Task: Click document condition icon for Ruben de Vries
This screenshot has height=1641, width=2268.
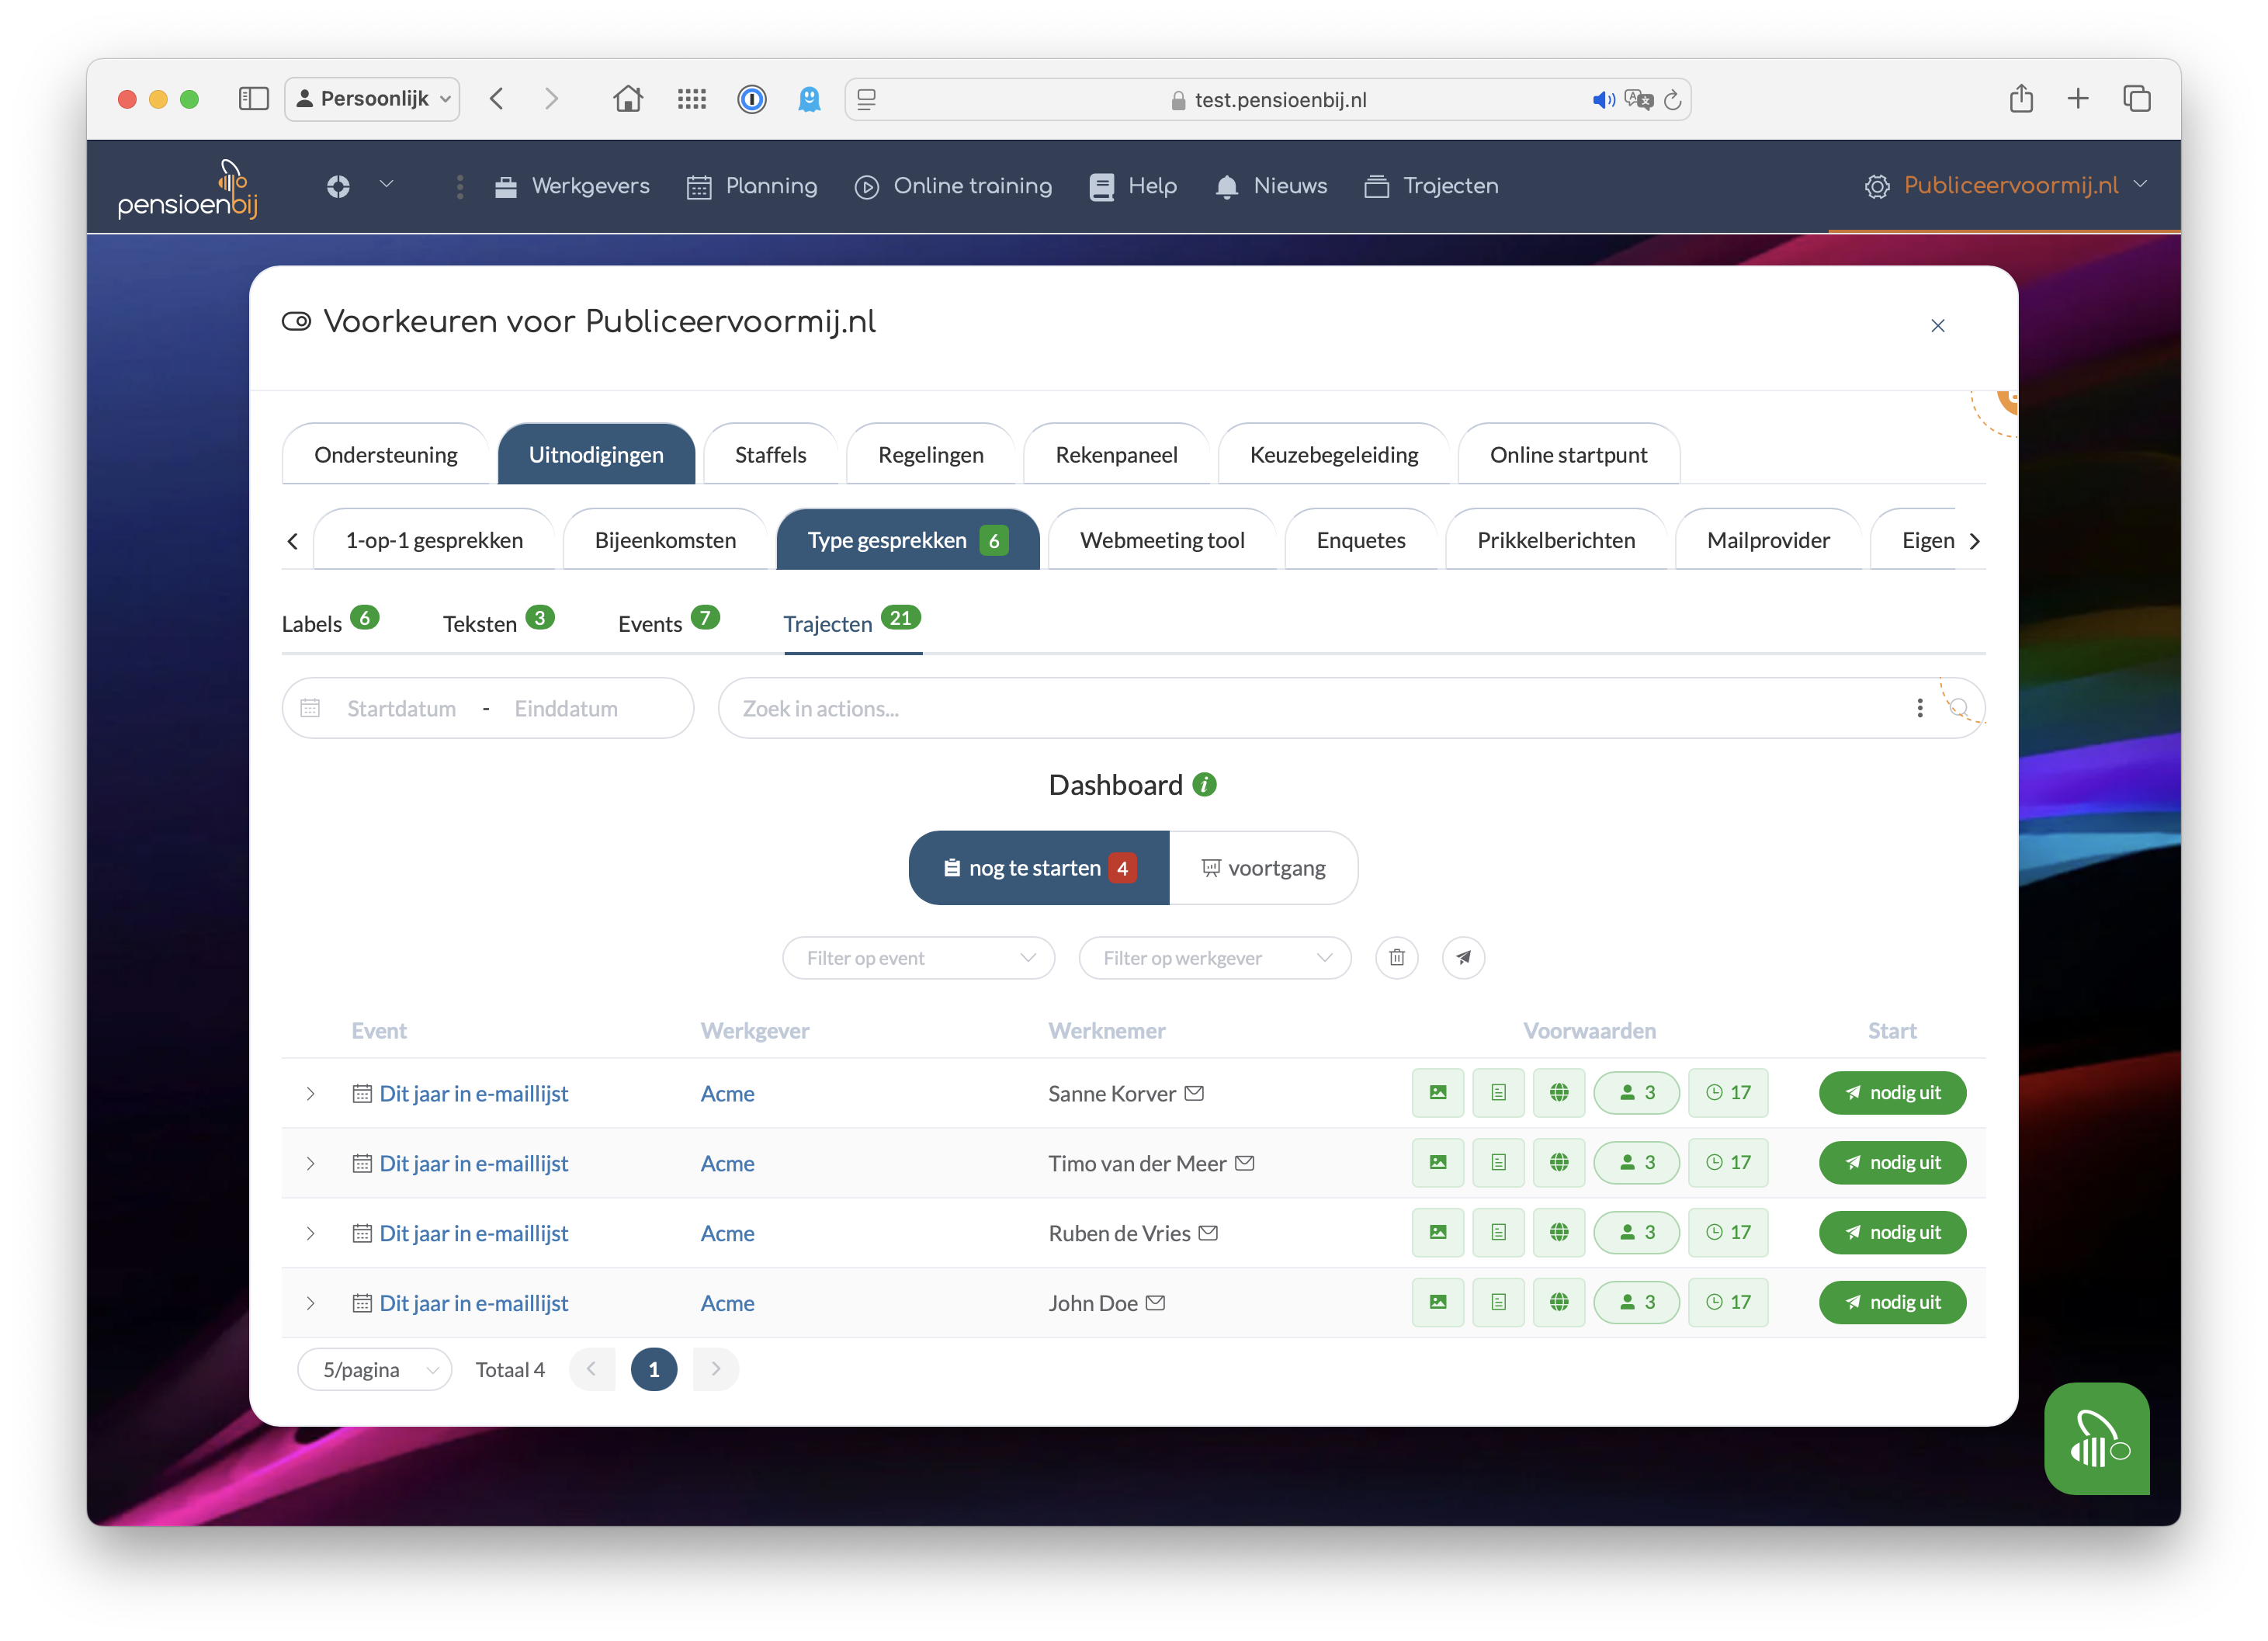Action: coord(1498,1232)
